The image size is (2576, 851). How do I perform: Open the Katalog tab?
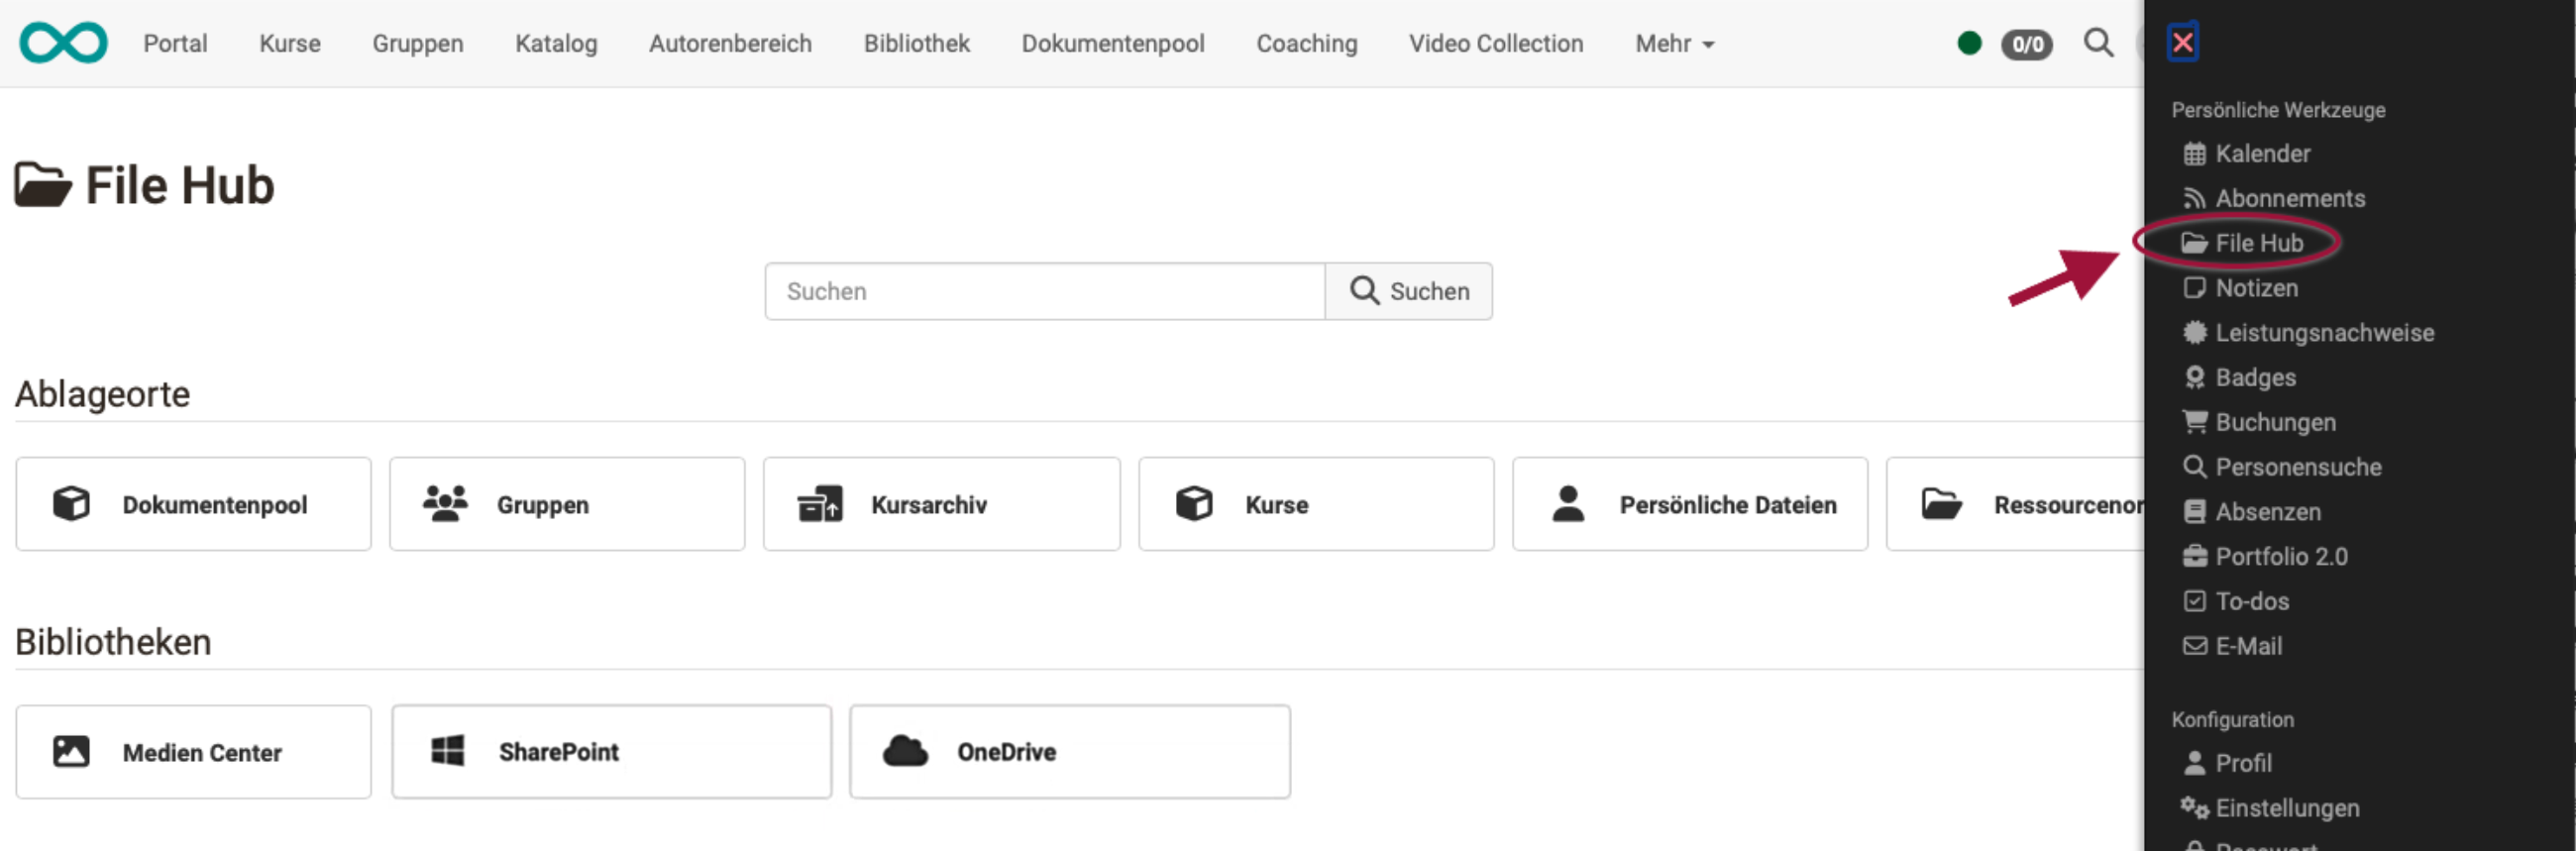pyautogui.click(x=556, y=44)
